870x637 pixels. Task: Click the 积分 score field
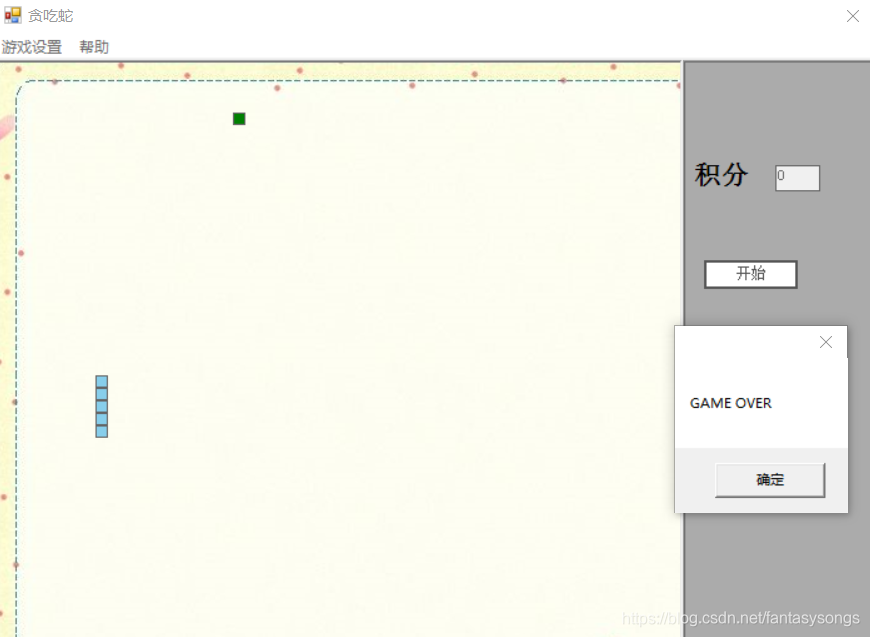[797, 178]
